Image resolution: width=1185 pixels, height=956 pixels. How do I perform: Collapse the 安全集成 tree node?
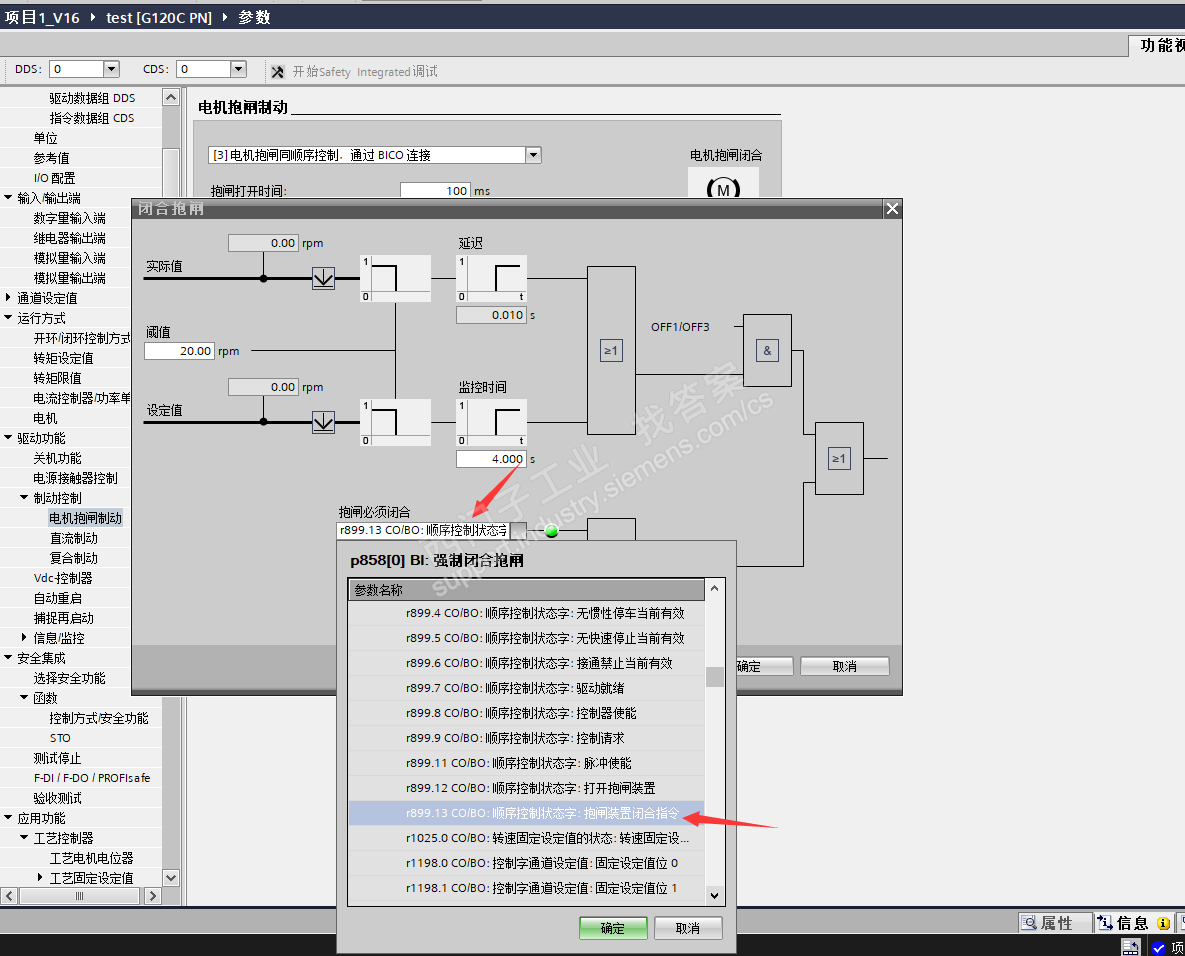coord(8,657)
